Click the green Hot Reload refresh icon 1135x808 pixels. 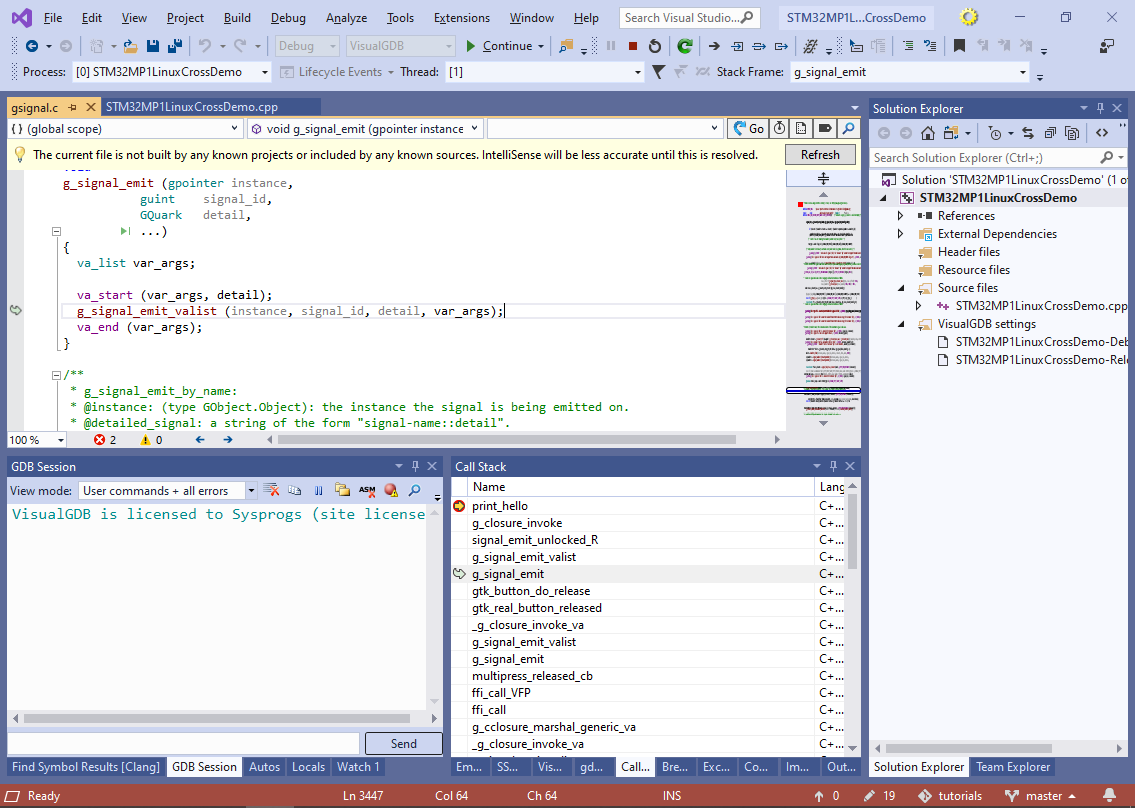click(685, 46)
